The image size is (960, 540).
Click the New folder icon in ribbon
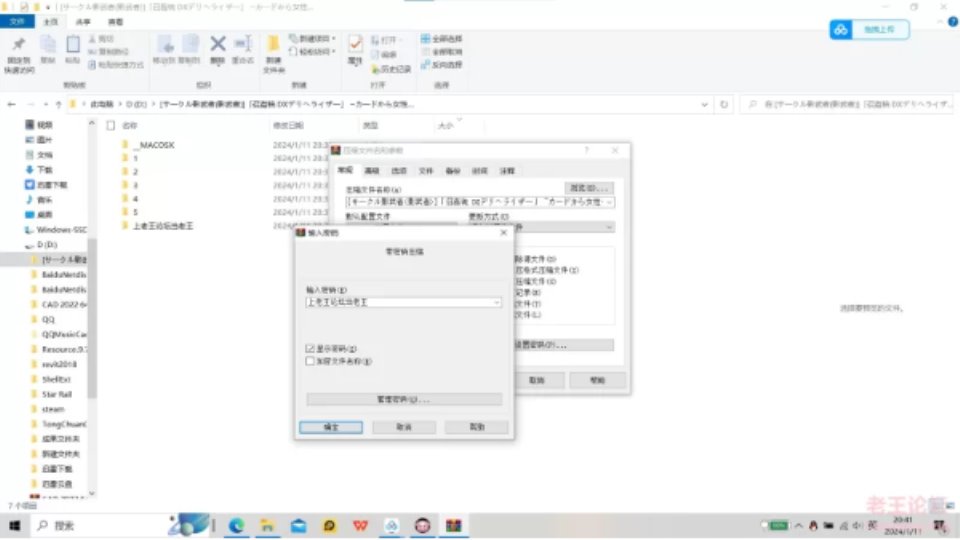pos(274,54)
